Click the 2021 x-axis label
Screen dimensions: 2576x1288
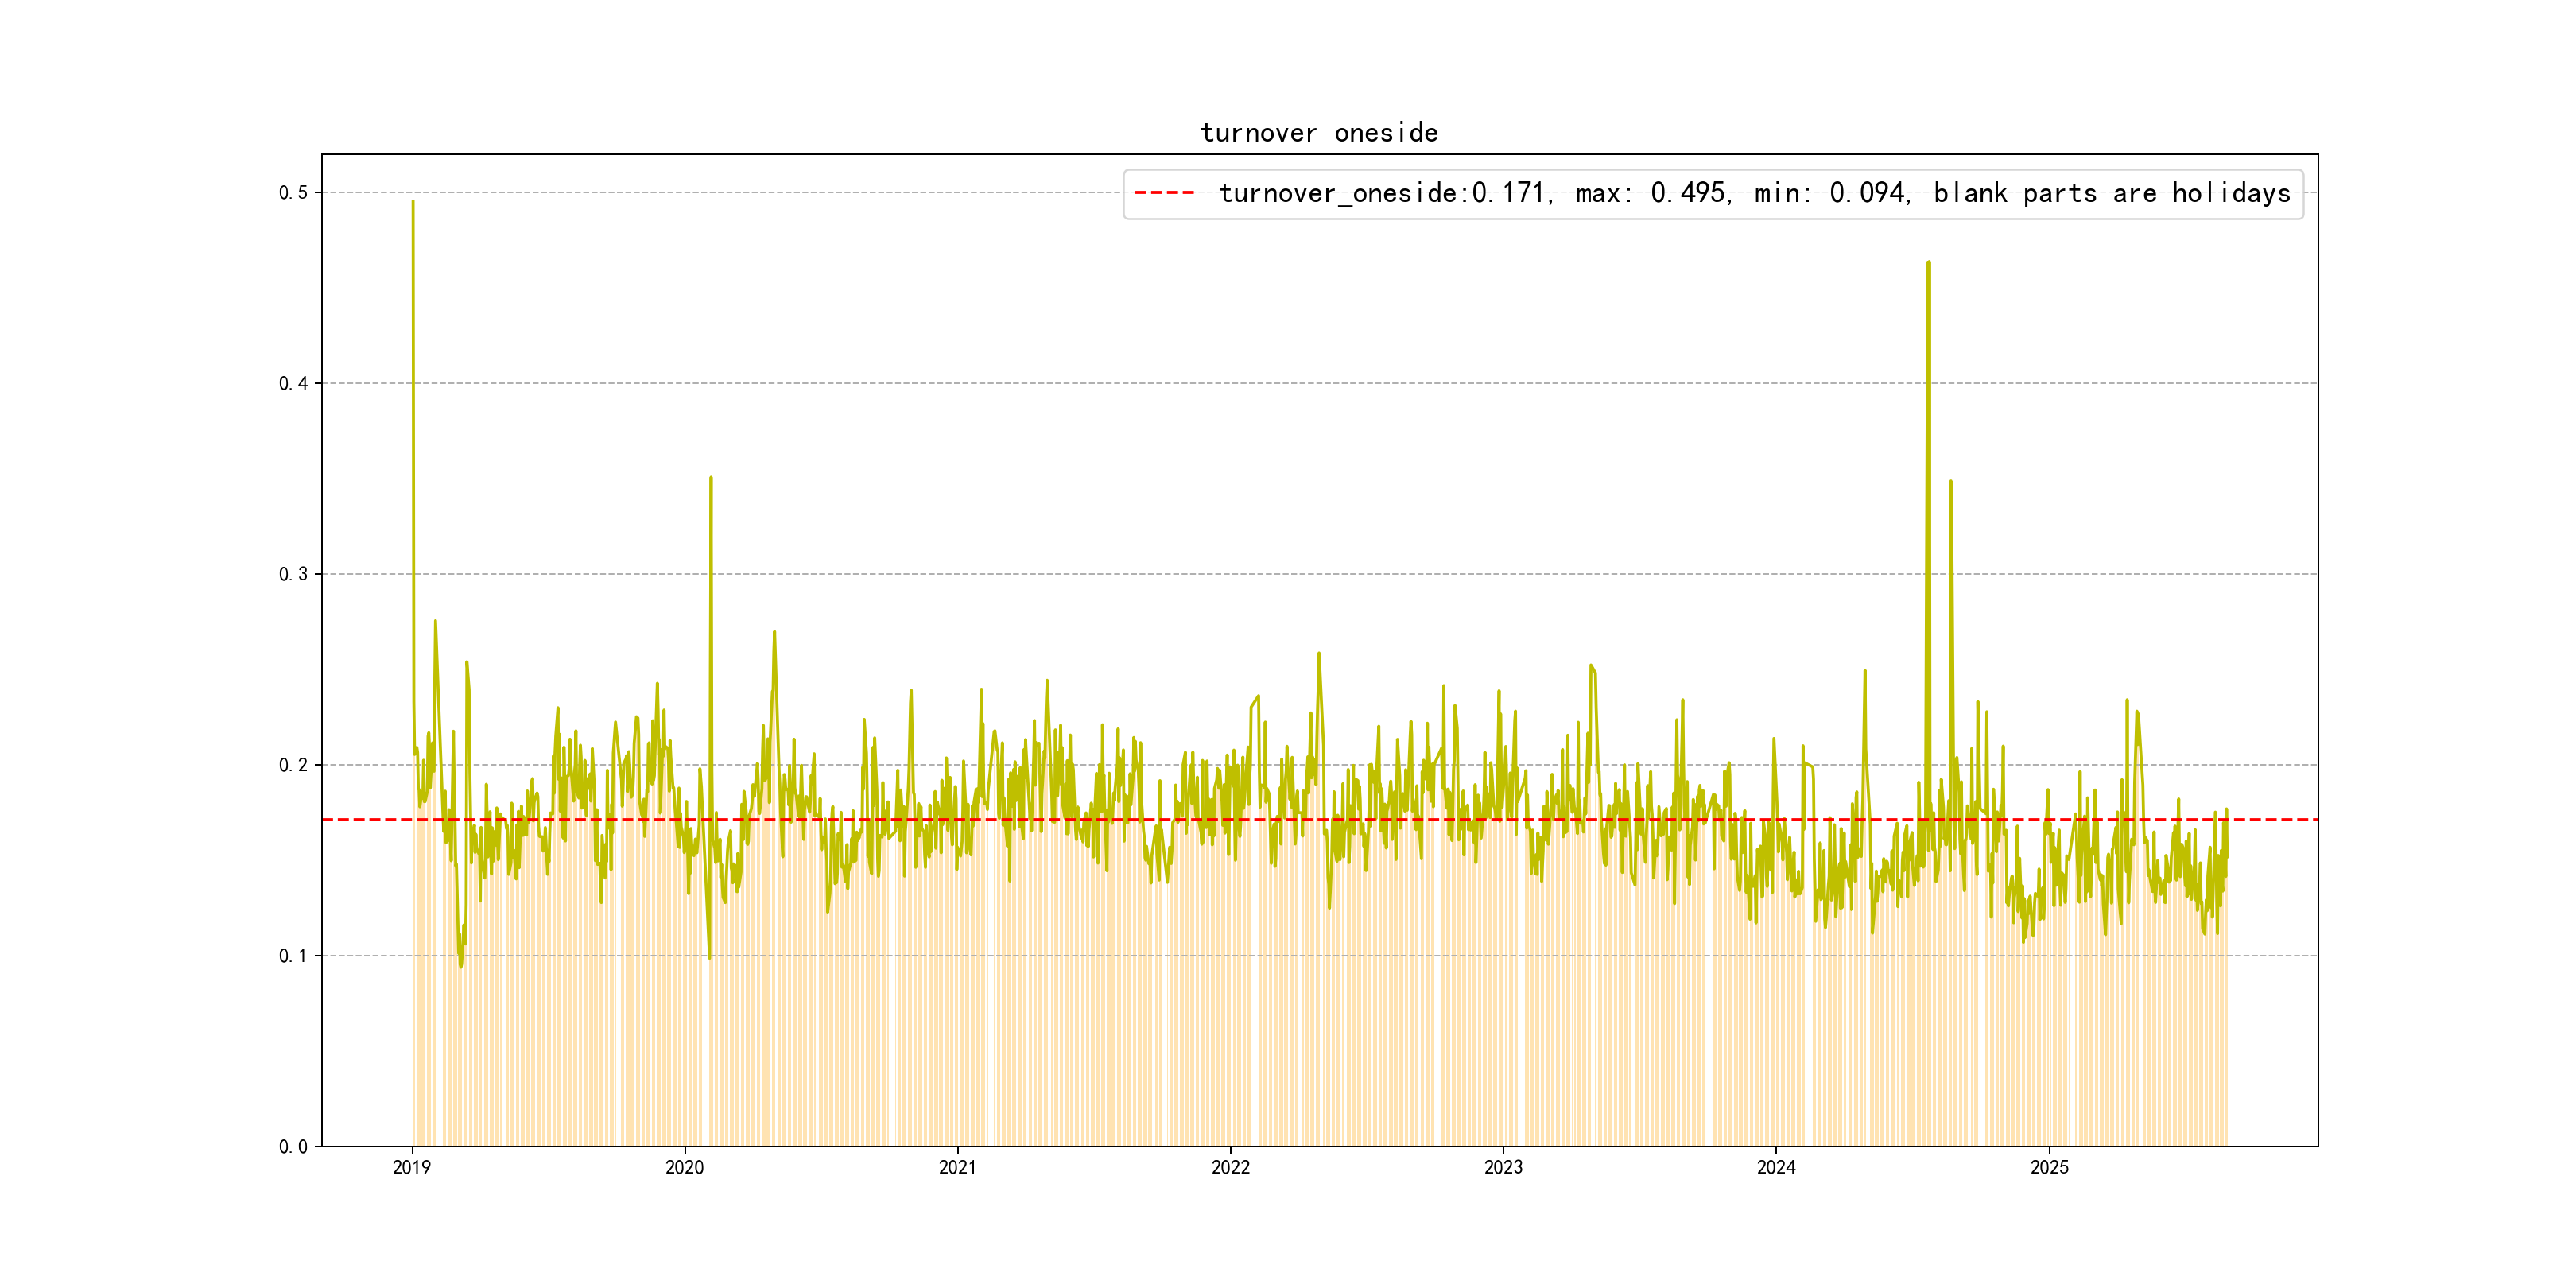958,1167
